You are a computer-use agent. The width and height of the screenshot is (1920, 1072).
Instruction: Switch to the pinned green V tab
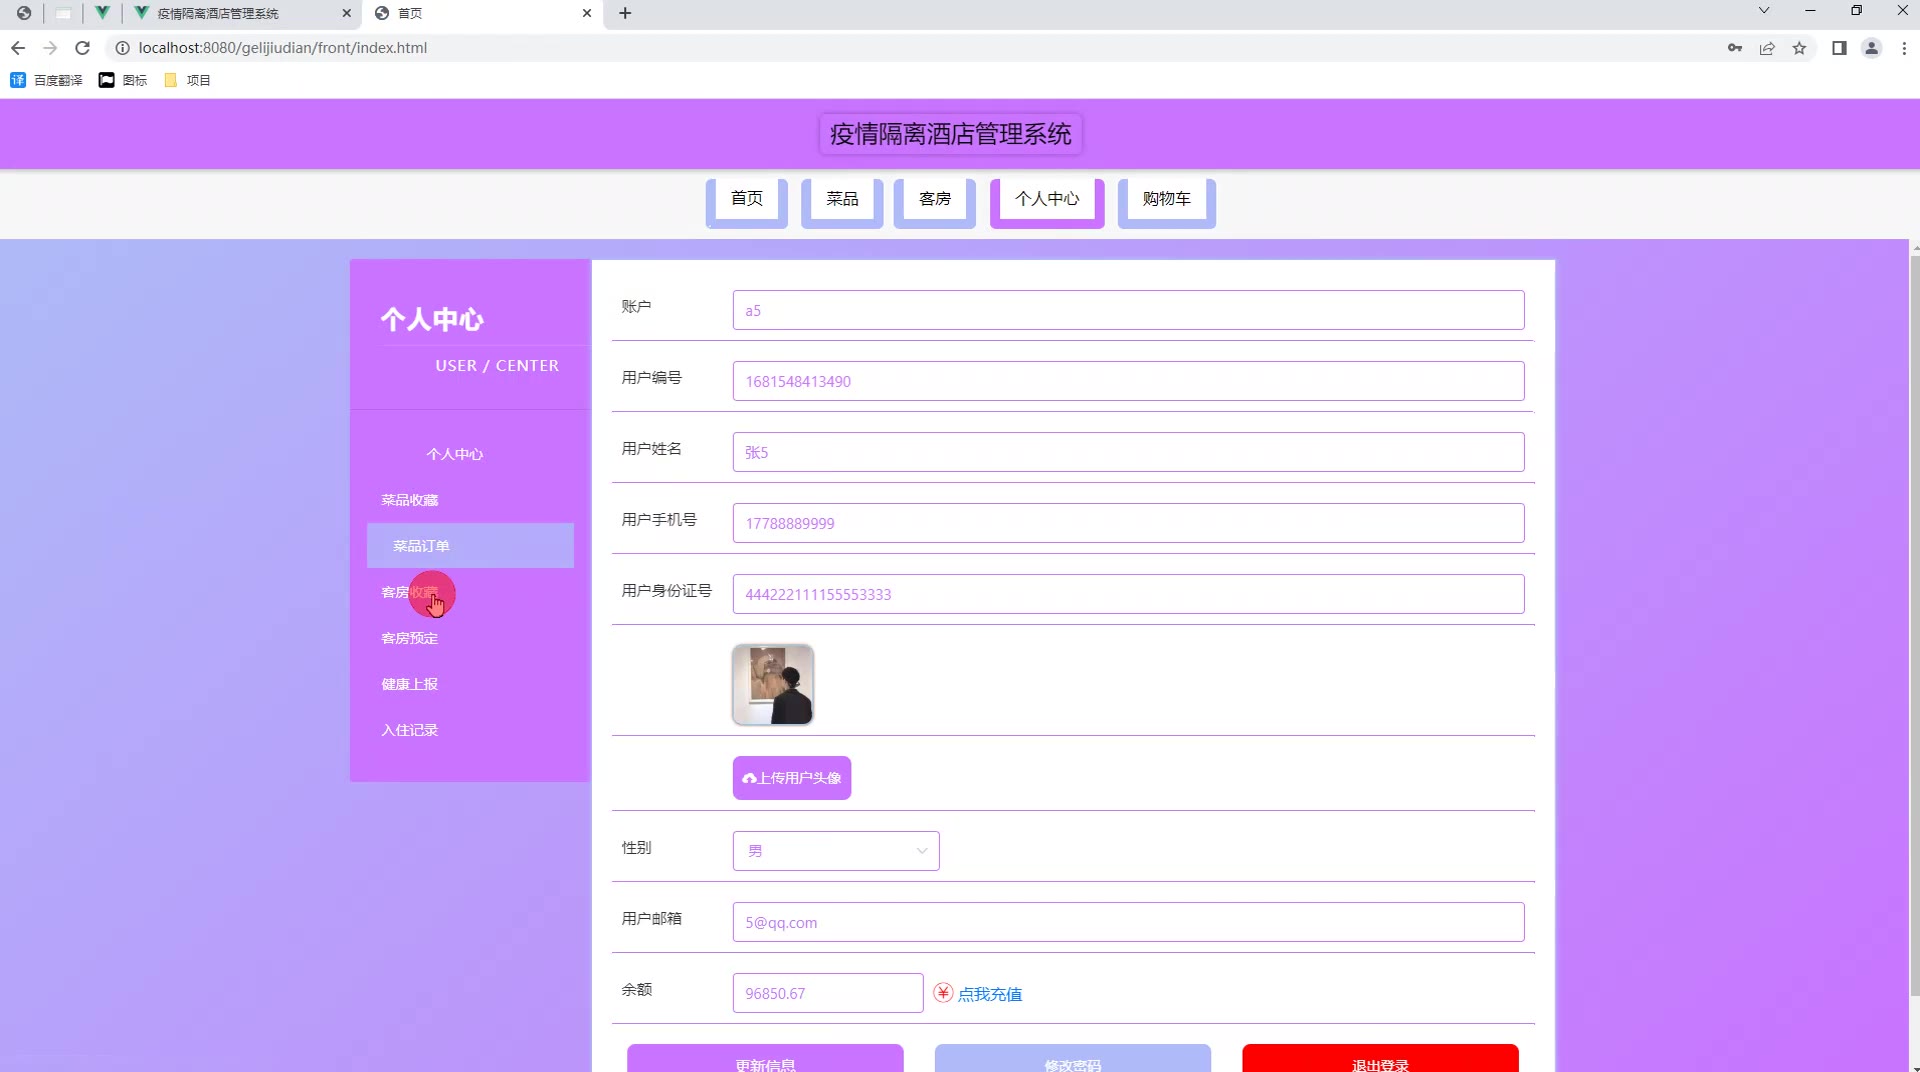pyautogui.click(x=102, y=13)
